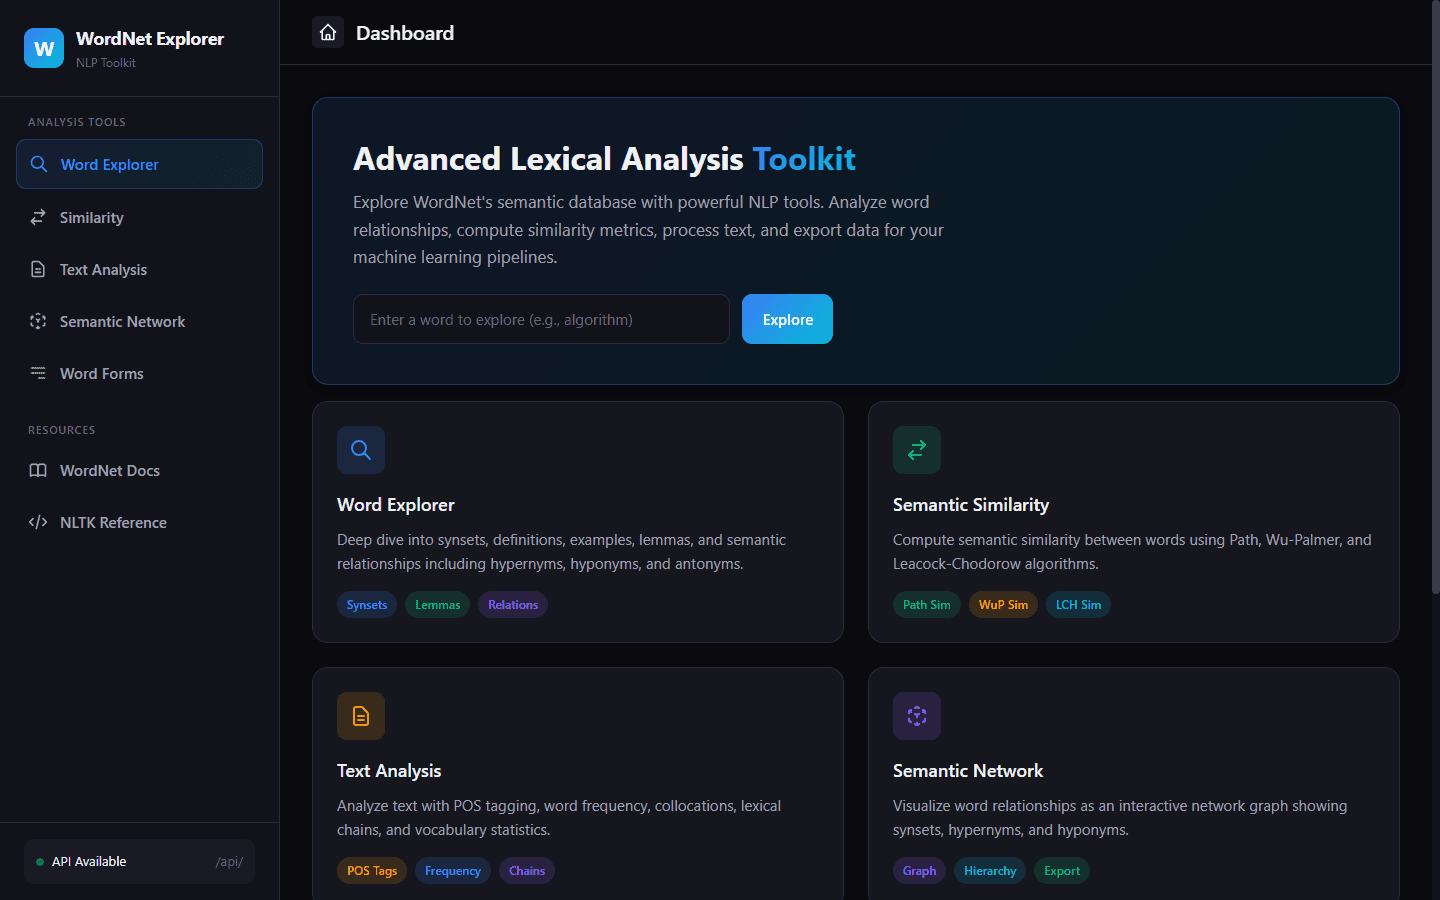The width and height of the screenshot is (1440, 900).
Task: Click the WuP Sim badge
Action: click(x=1003, y=604)
